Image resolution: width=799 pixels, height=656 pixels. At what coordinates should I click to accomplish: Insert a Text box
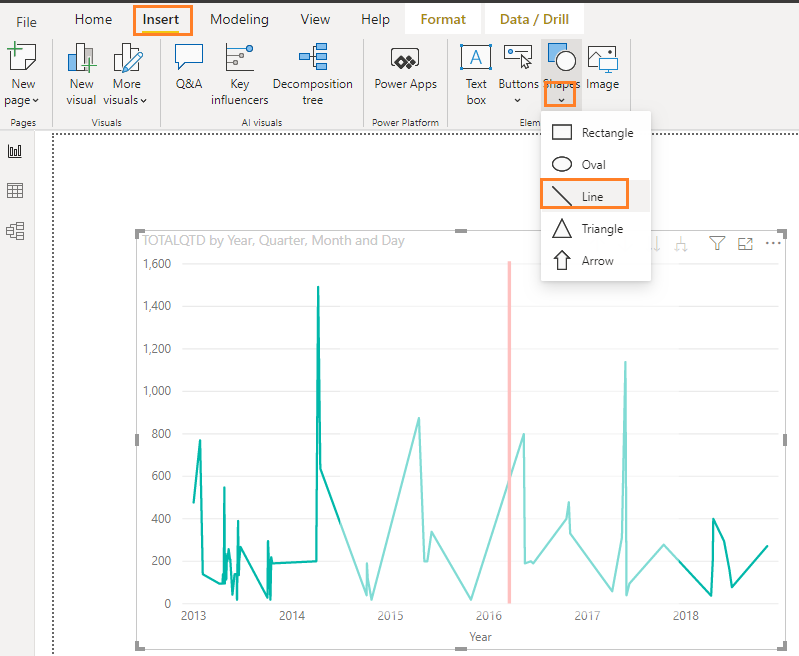pyautogui.click(x=476, y=74)
